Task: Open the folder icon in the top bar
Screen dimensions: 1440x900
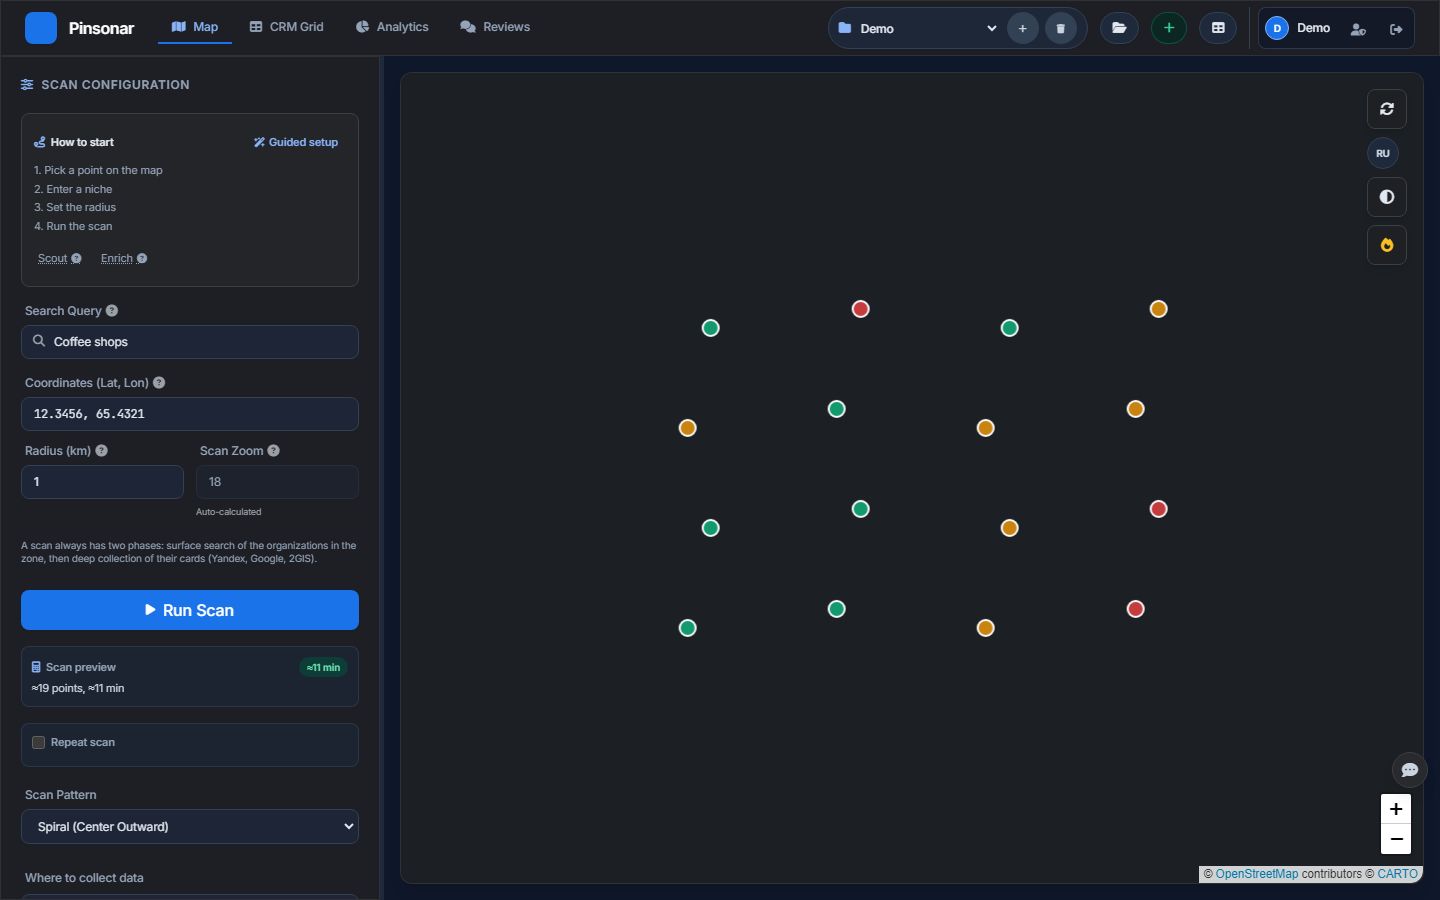Action: pyautogui.click(x=1119, y=28)
